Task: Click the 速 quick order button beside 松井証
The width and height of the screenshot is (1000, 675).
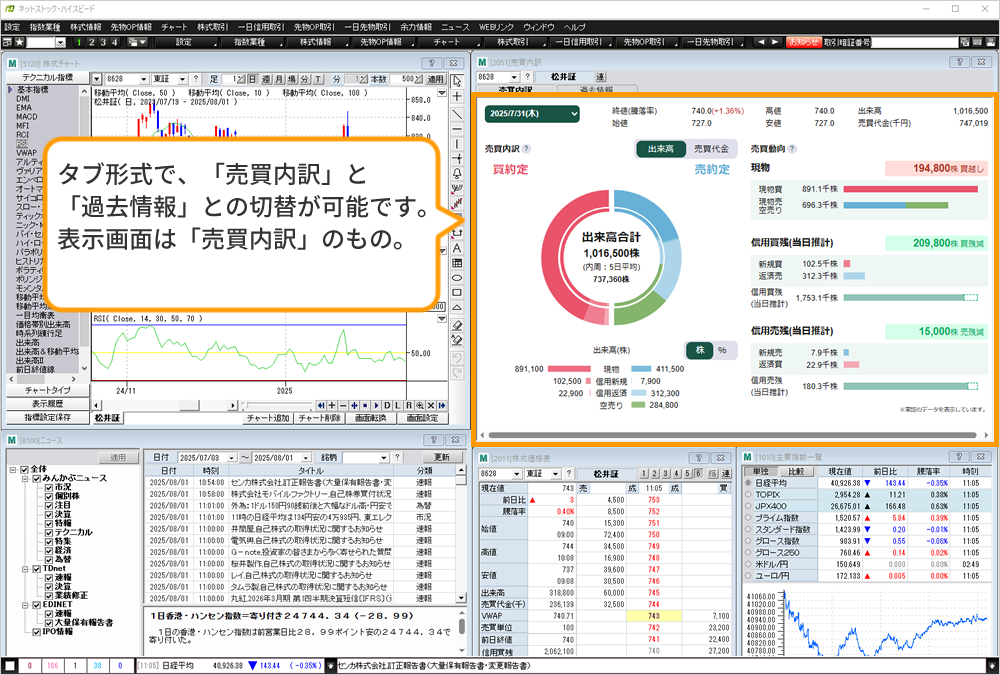Action: [x=600, y=77]
